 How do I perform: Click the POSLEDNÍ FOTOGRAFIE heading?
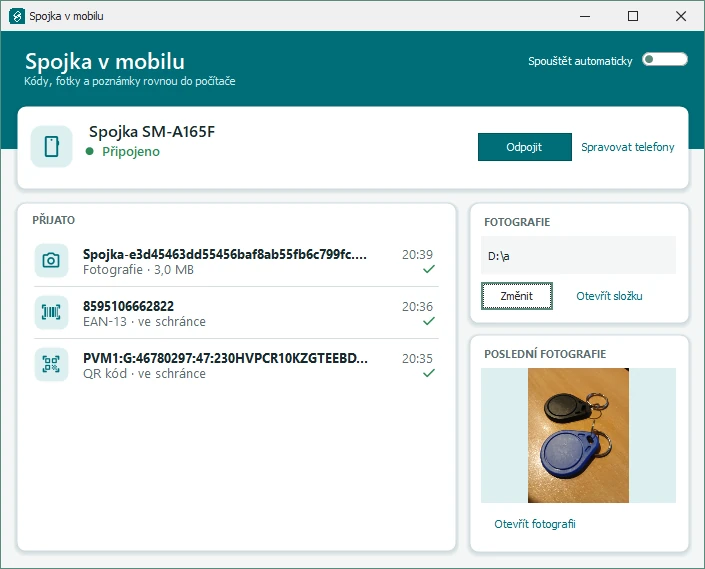545,354
